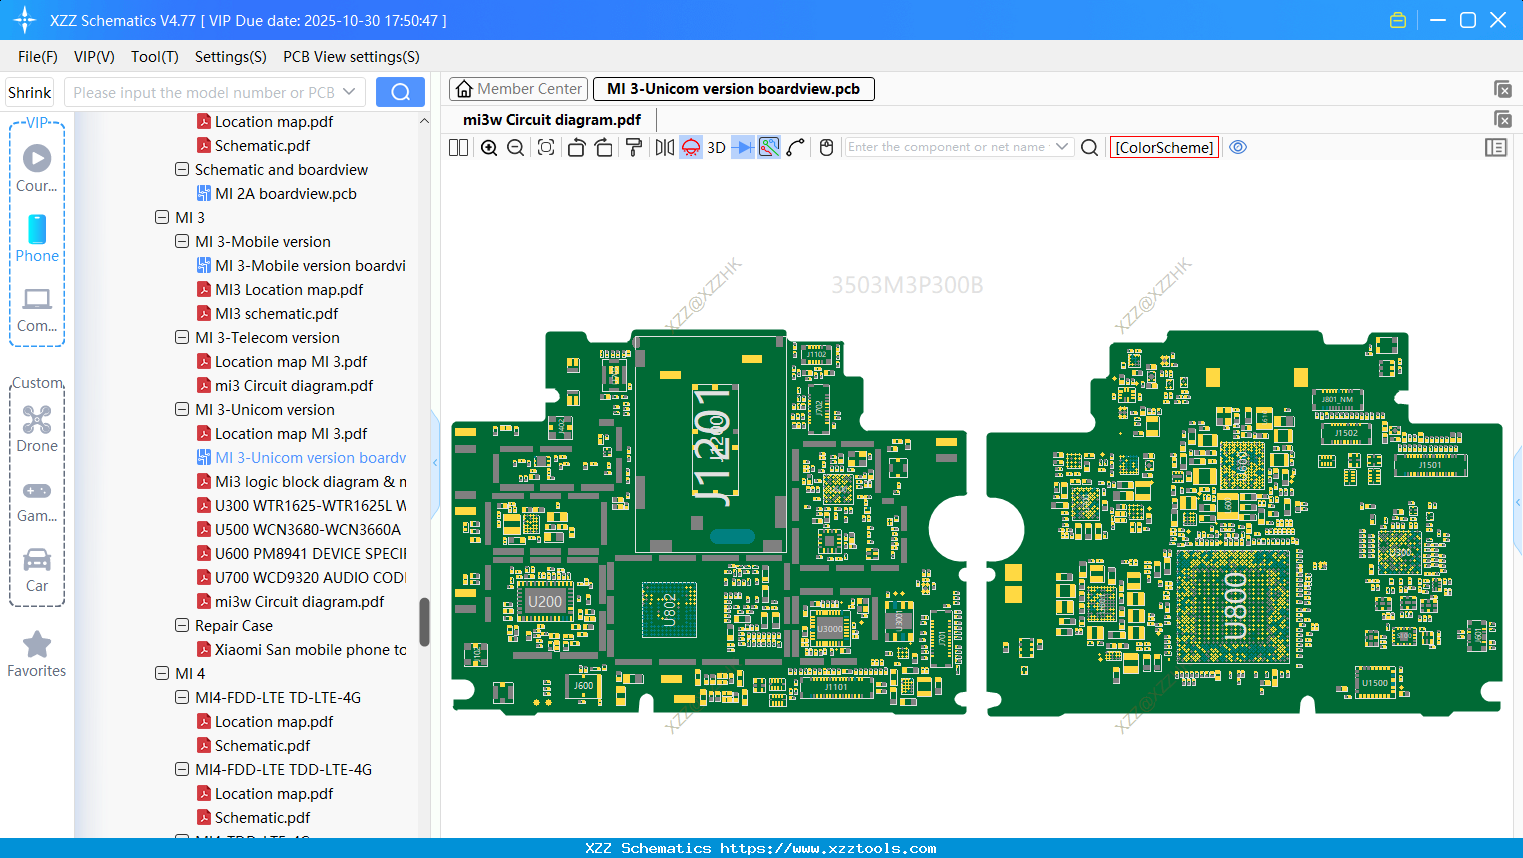This screenshot has height=858, width=1523.
Task: Open the Member Center page
Action: click(518, 88)
